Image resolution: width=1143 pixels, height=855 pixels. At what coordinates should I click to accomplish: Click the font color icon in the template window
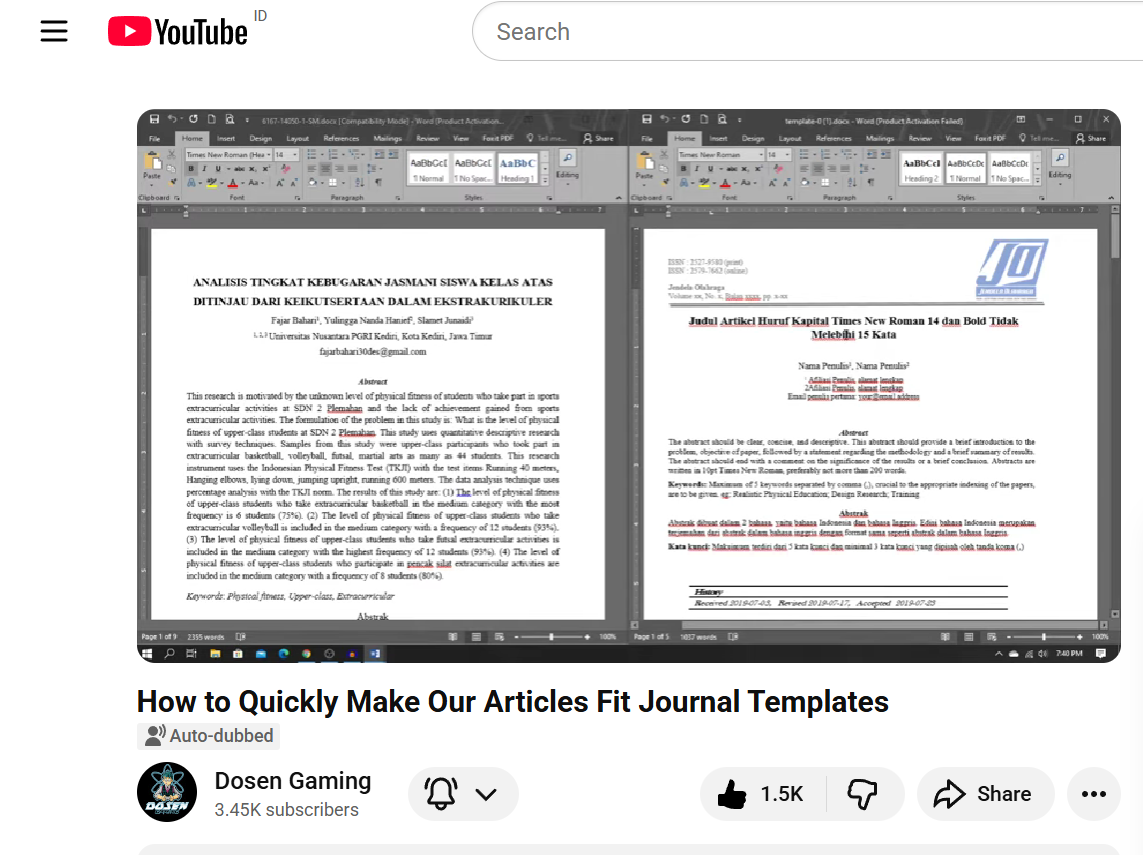[723, 183]
